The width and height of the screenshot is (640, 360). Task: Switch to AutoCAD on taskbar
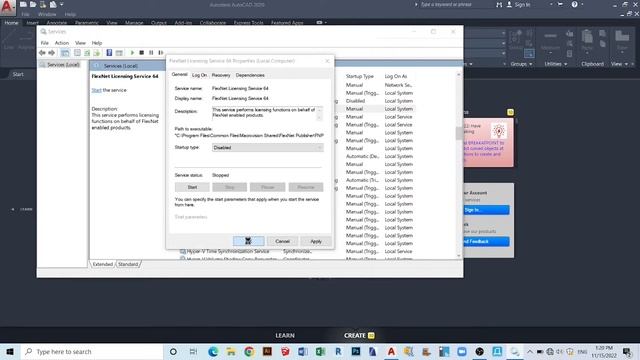click(x=391, y=351)
